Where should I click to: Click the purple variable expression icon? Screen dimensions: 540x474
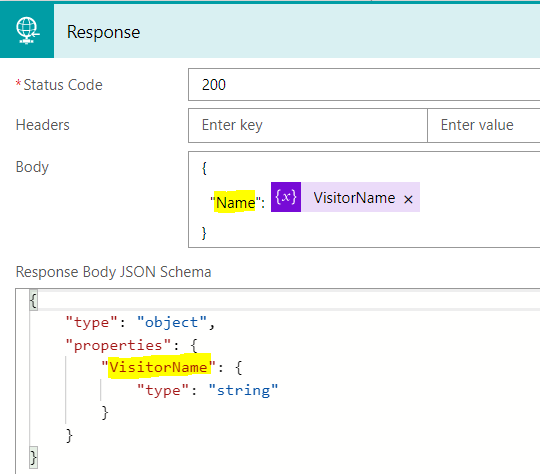pyautogui.click(x=286, y=197)
